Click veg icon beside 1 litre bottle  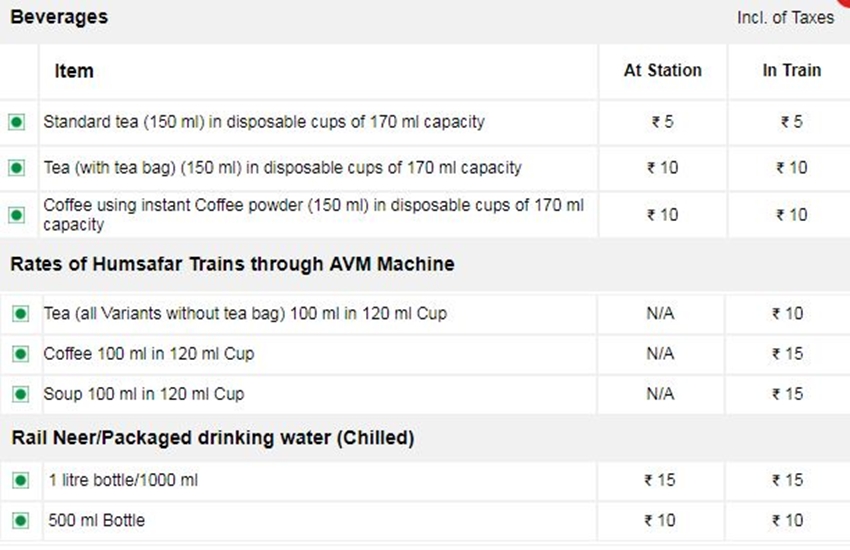[x=20, y=481]
